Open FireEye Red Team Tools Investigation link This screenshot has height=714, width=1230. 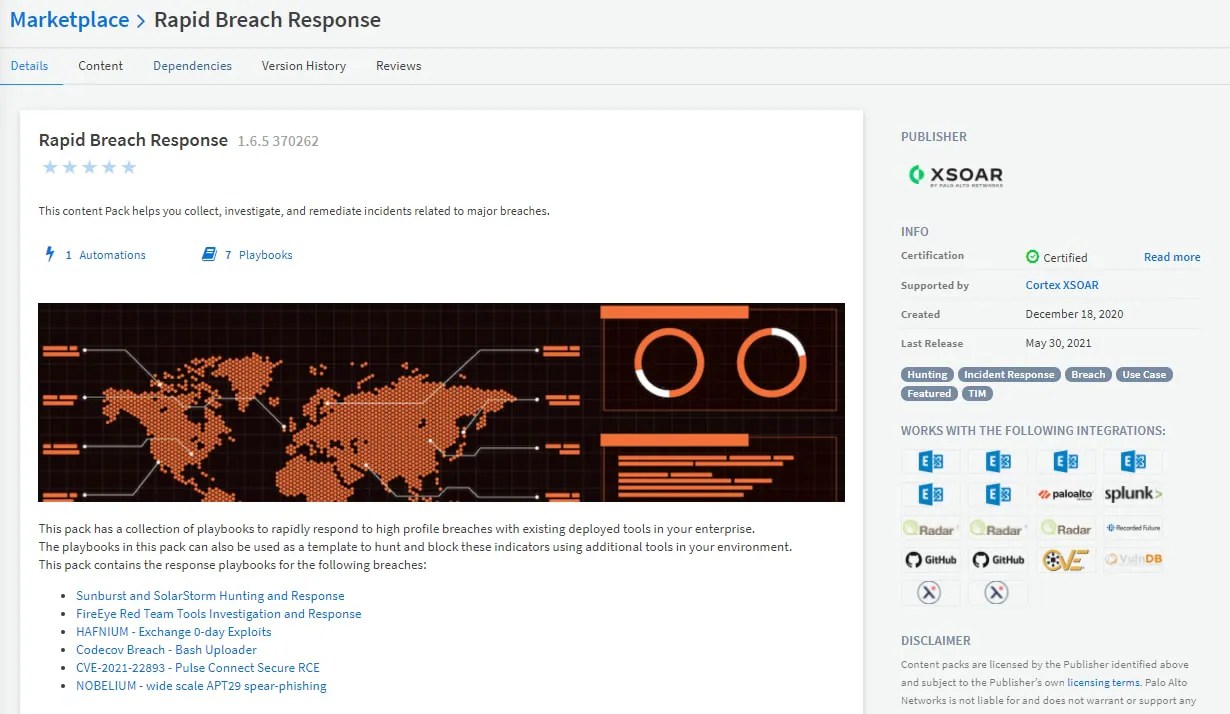[x=219, y=614]
